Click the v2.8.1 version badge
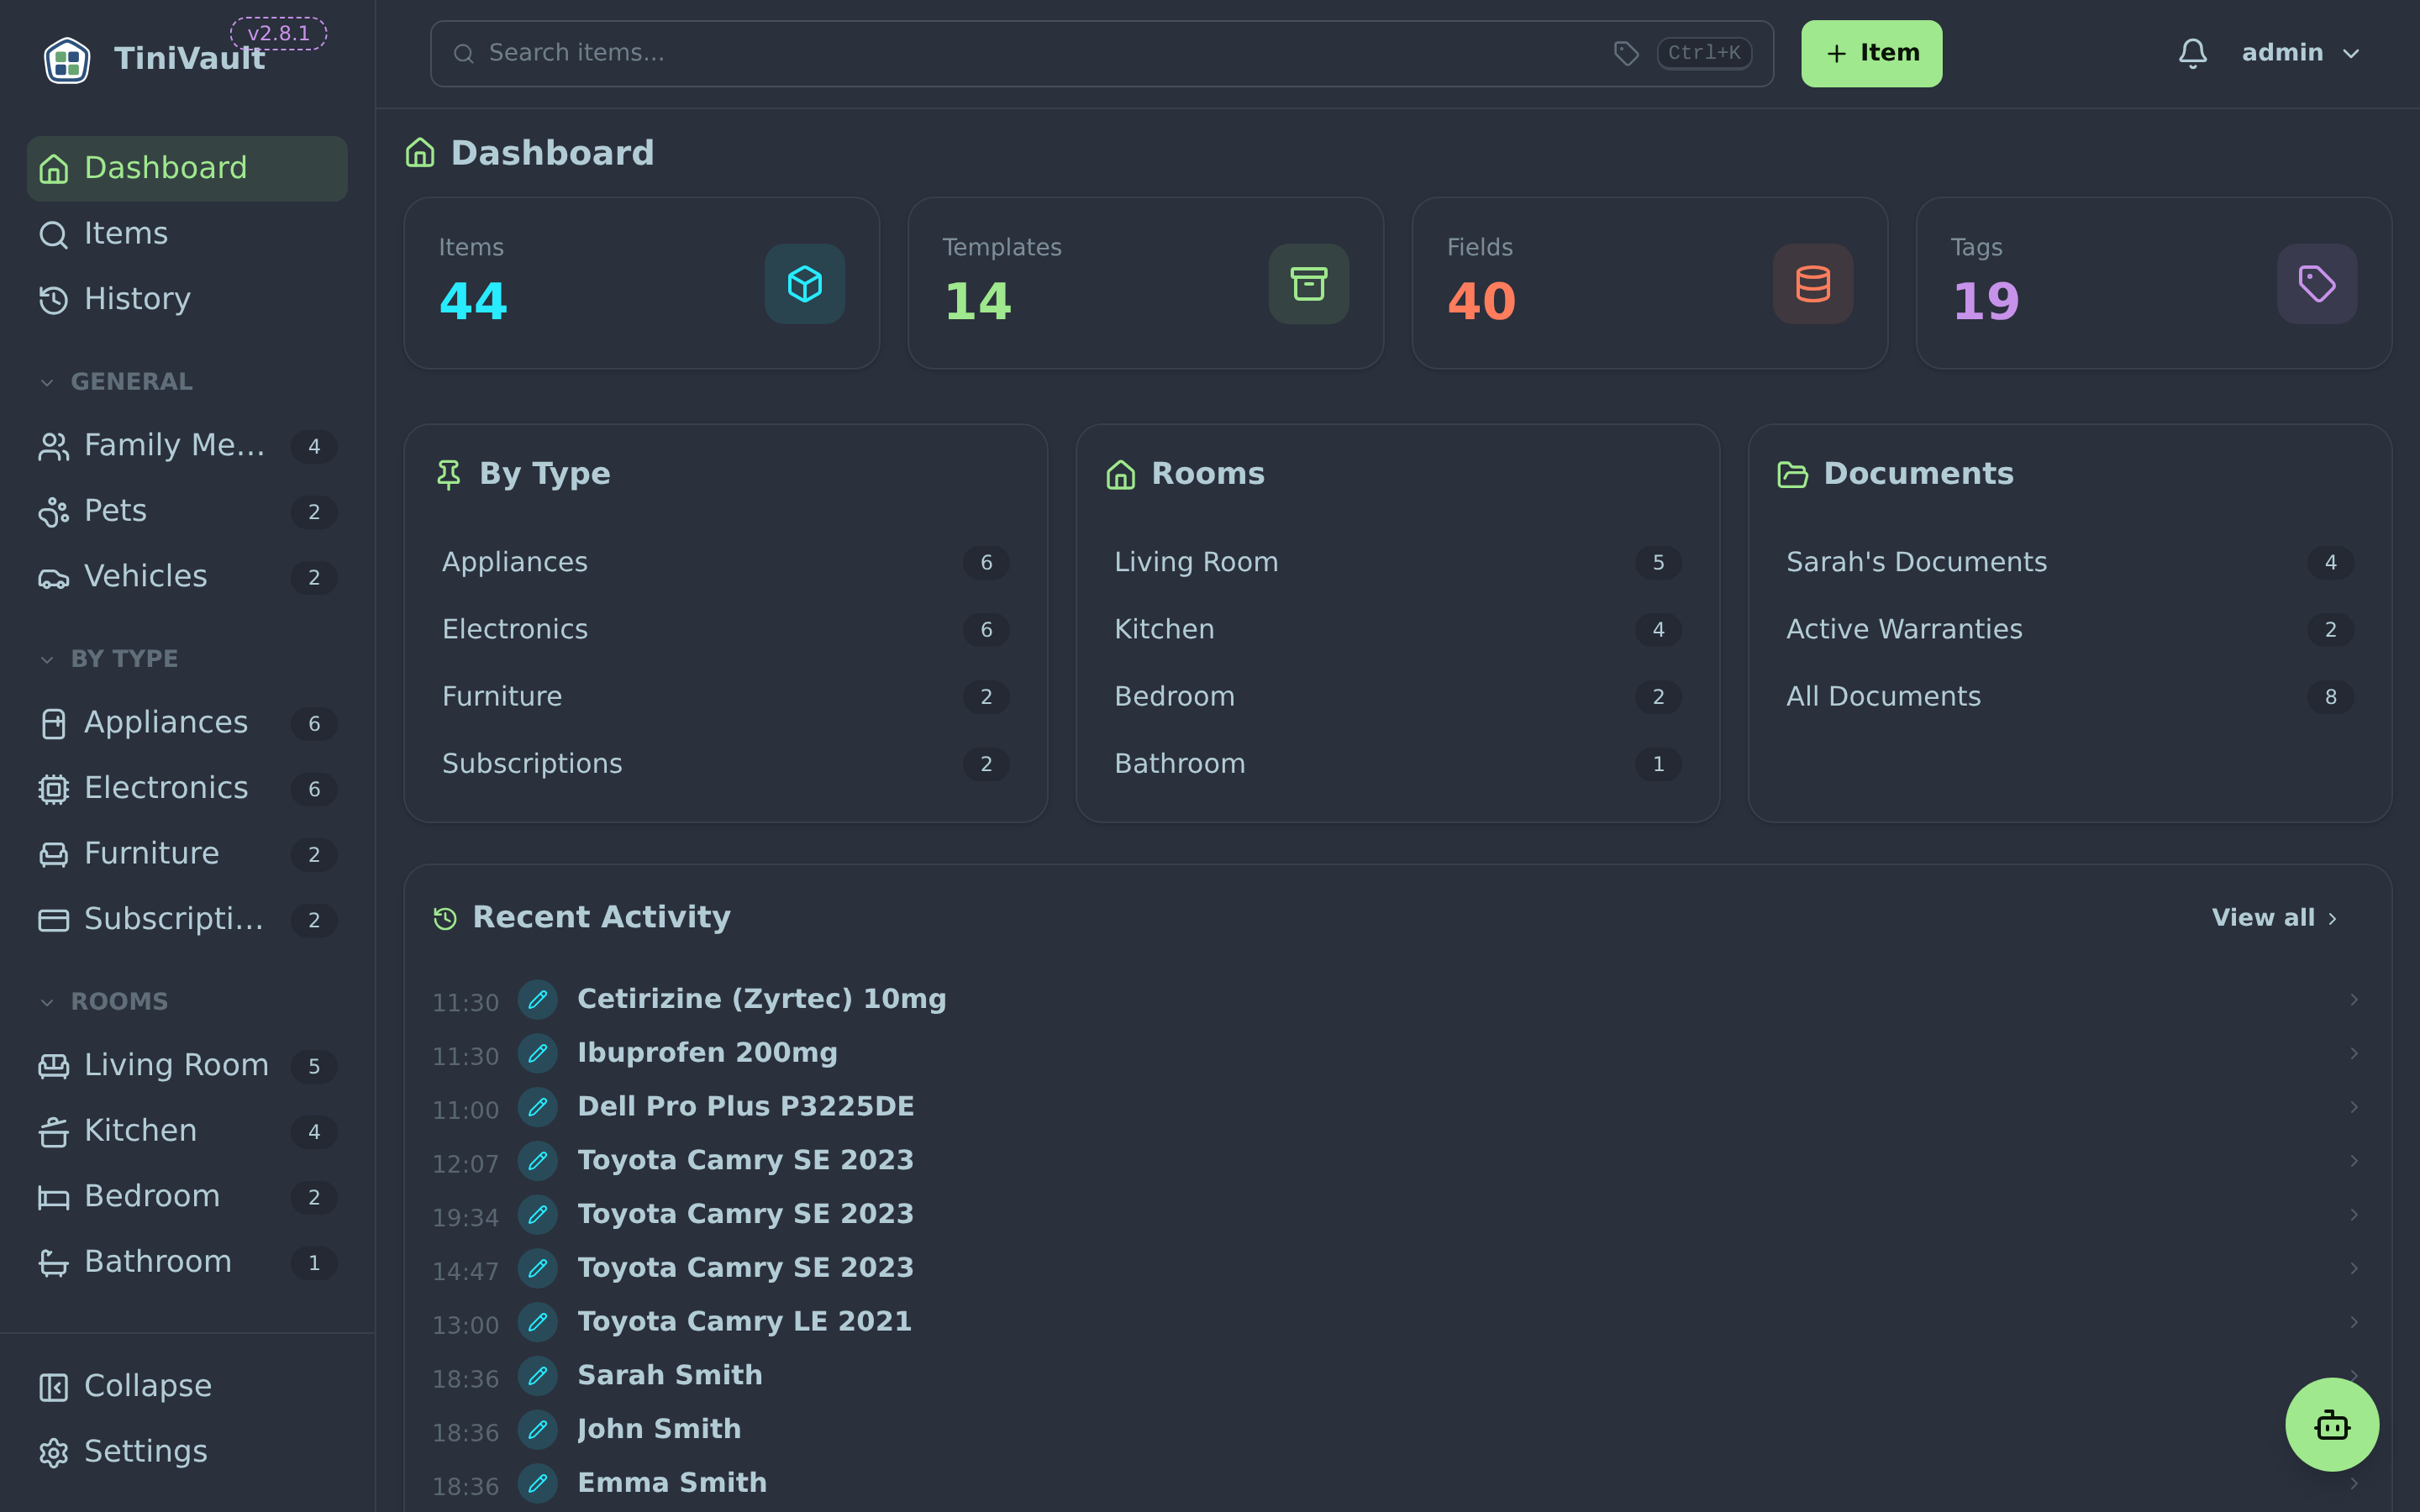 (278, 33)
